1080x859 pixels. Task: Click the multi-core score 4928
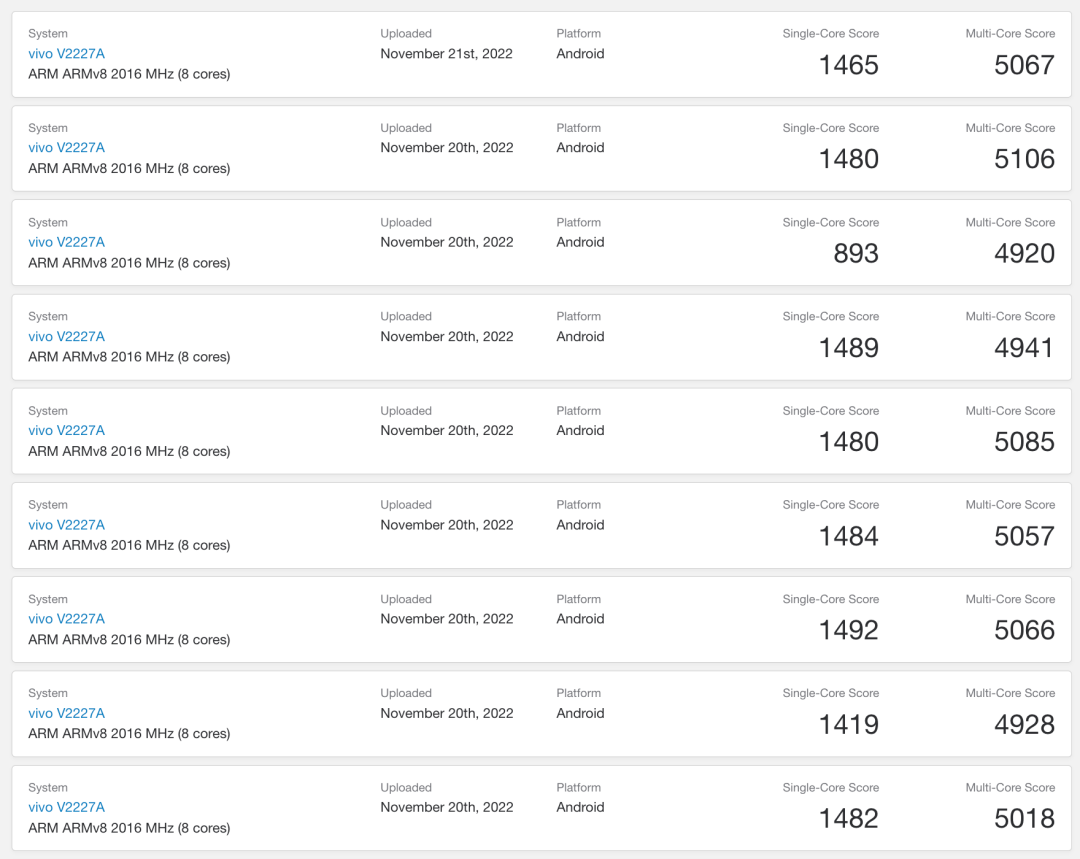click(1024, 725)
